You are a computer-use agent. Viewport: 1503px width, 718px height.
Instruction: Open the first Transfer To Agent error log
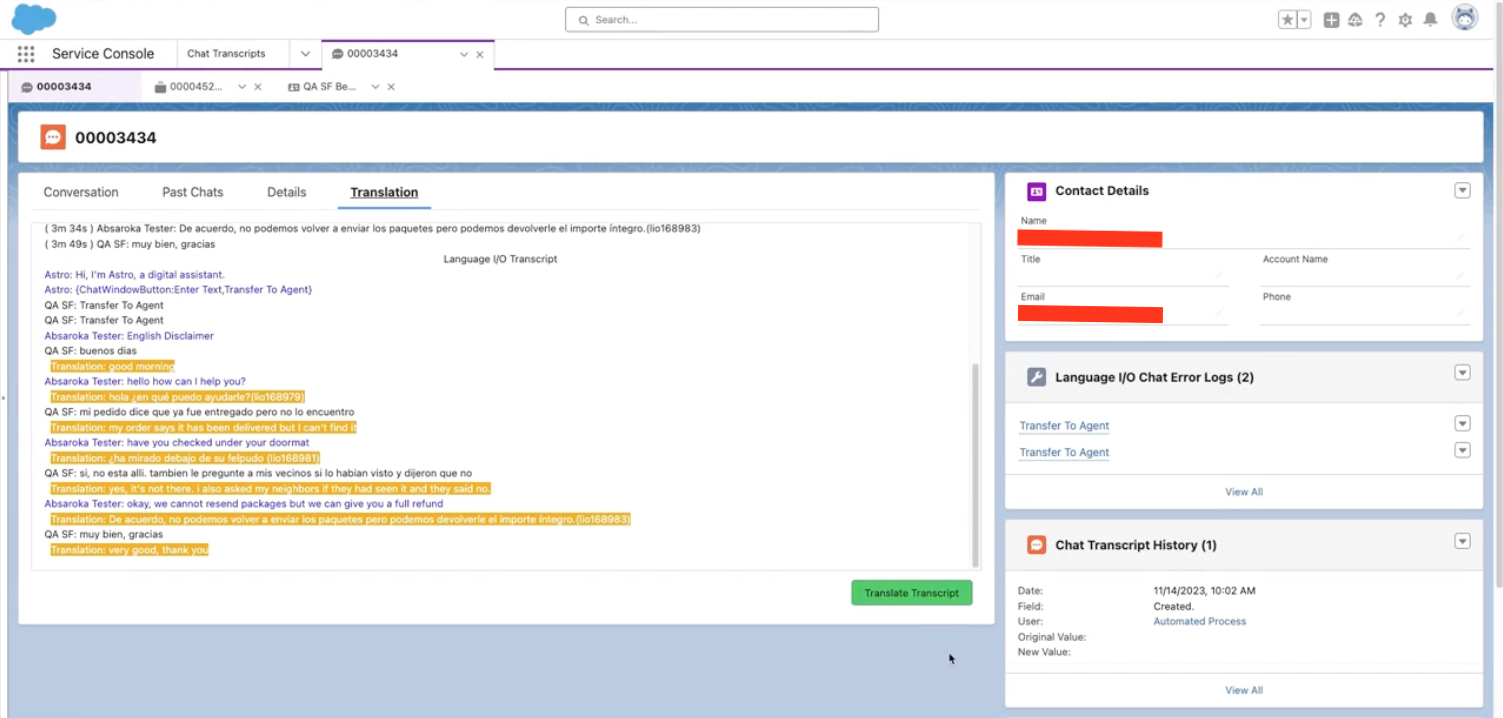point(1064,426)
